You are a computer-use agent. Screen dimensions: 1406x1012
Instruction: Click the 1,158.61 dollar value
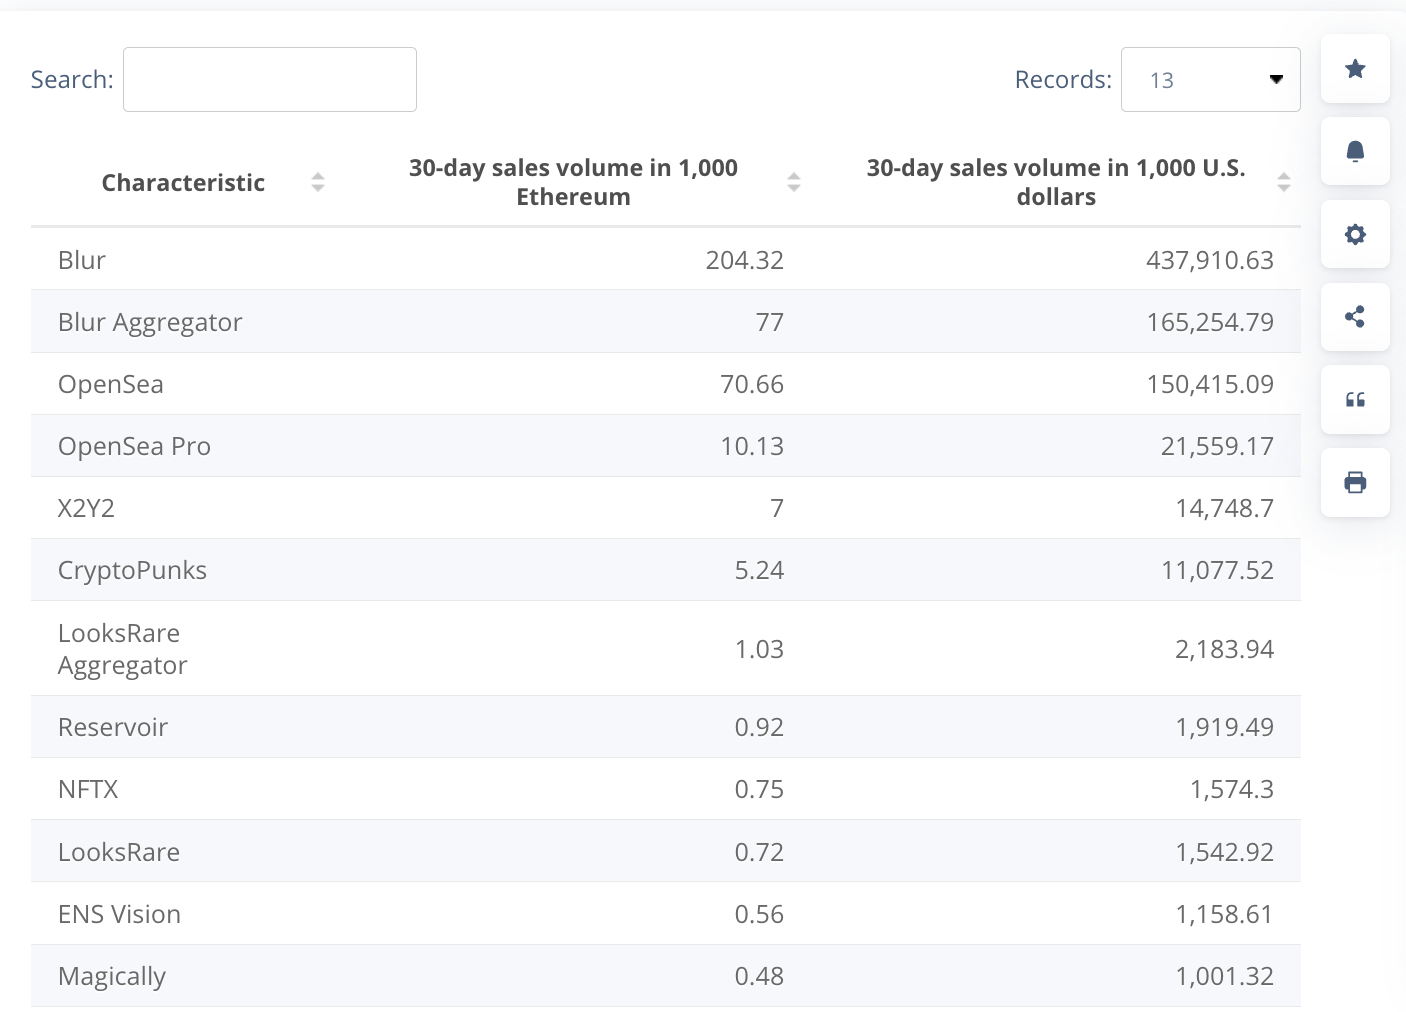tap(1224, 914)
